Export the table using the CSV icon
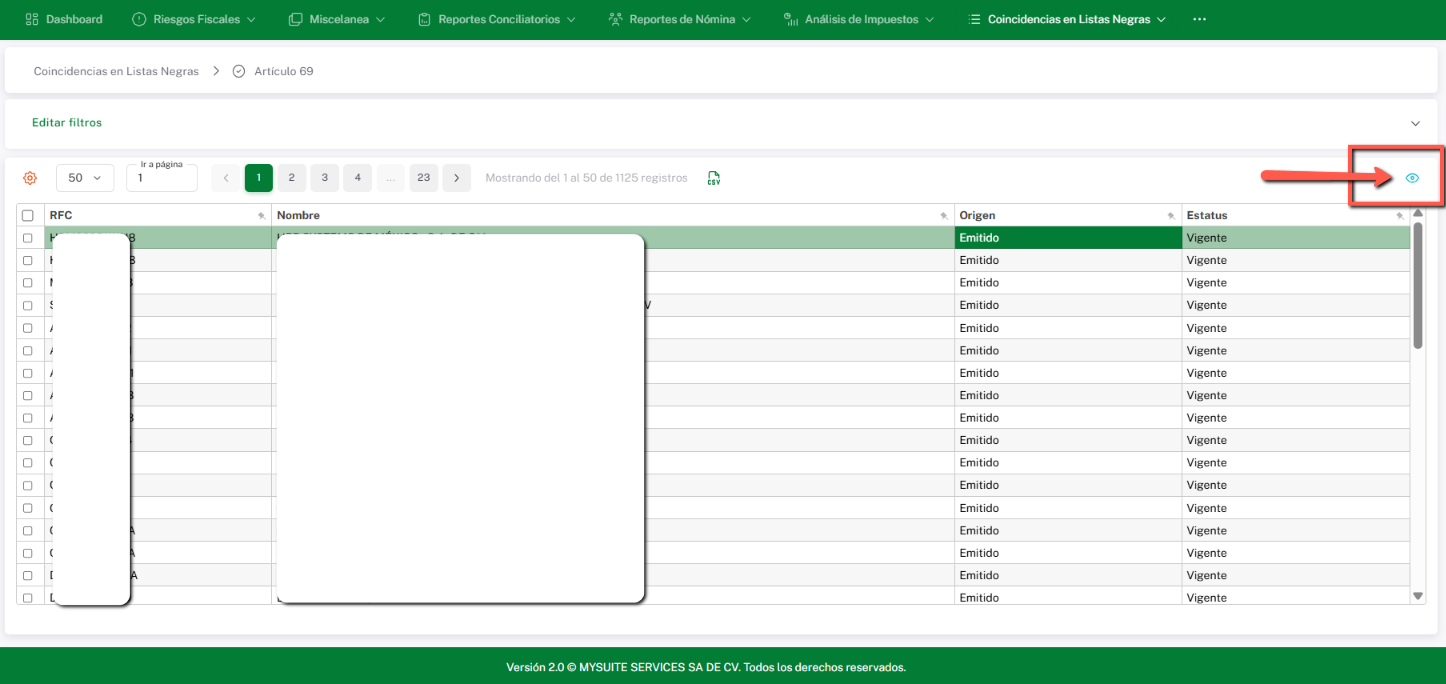The image size is (1446, 684). coord(714,178)
